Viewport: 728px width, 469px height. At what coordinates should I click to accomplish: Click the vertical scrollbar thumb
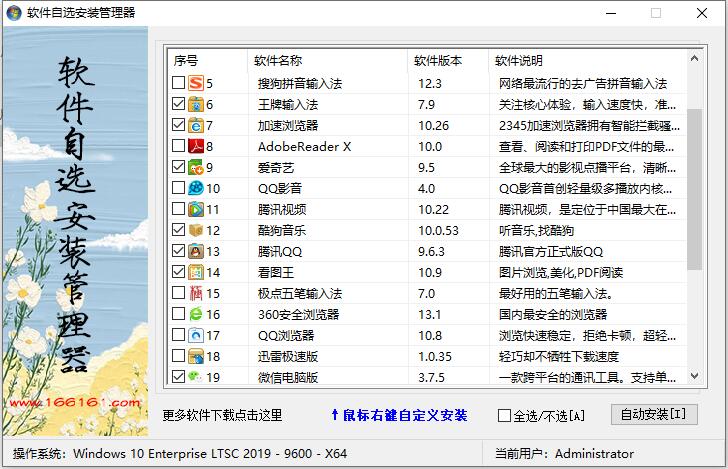click(x=695, y=189)
